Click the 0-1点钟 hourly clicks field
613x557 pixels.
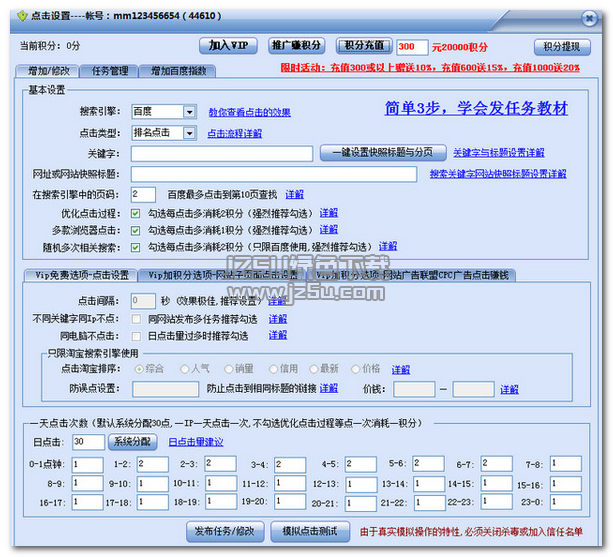coord(88,464)
